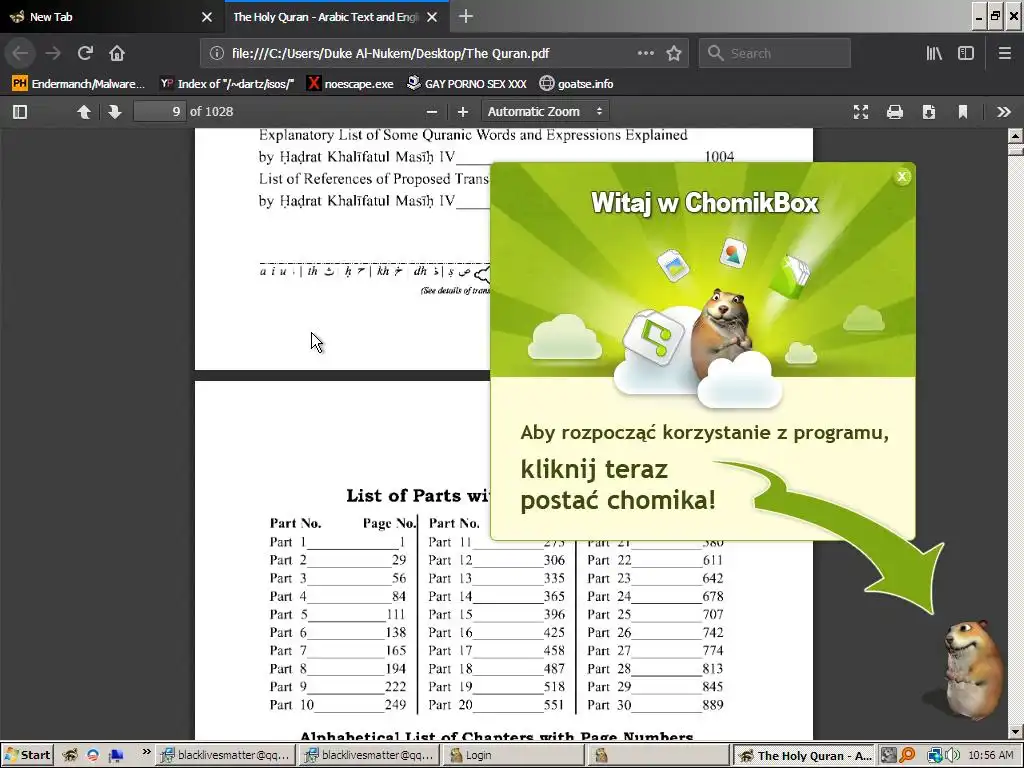Open the unlabeled hamster taskbar window

(658, 755)
